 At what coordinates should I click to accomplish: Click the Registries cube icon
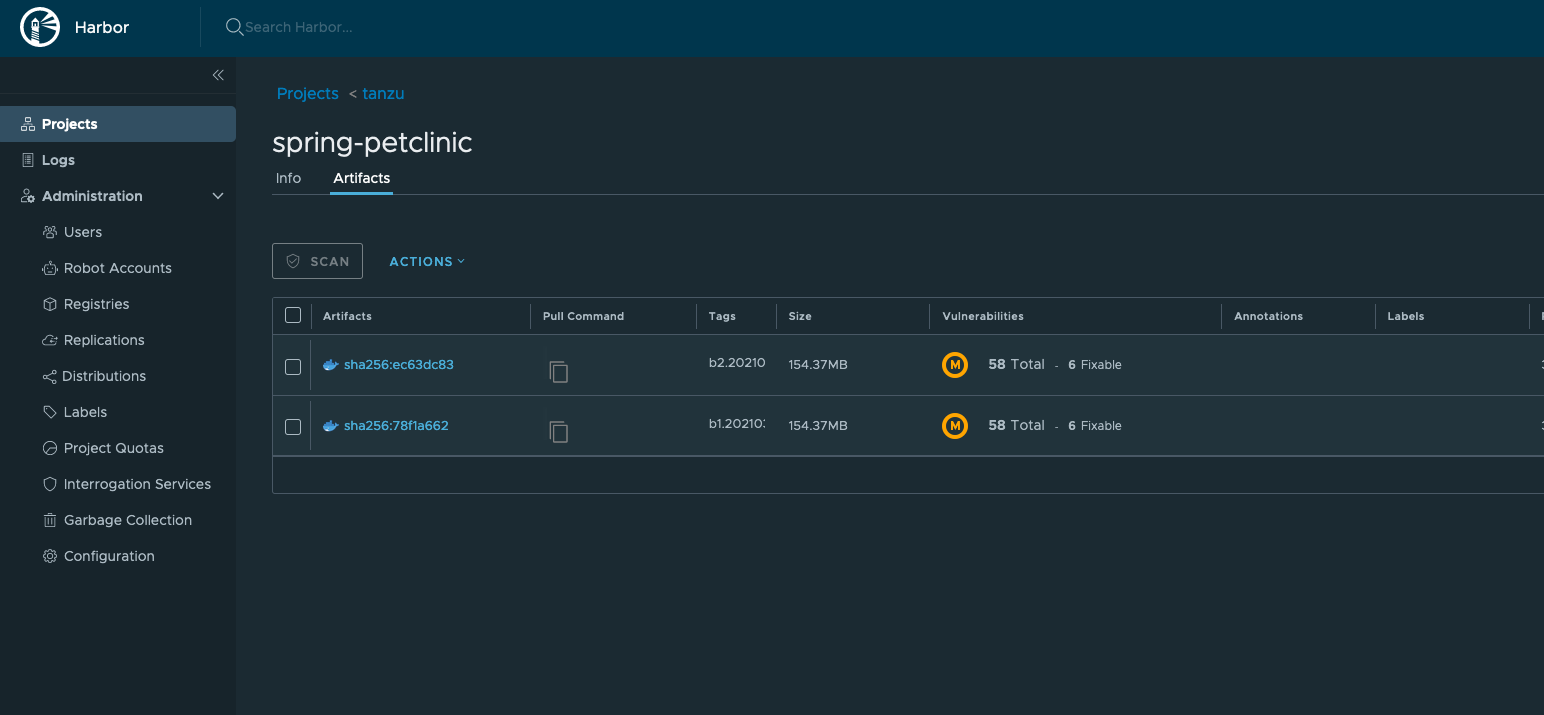coord(50,304)
